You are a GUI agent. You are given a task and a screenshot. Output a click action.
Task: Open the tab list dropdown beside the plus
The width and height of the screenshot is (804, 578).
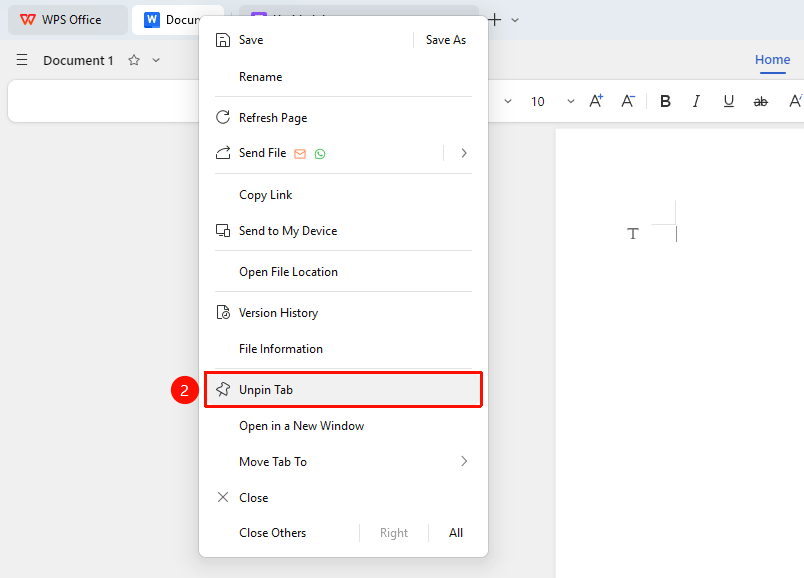point(515,20)
